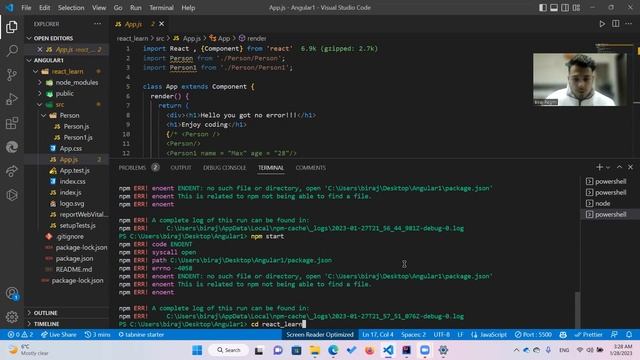Split the editor to the right
This screenshot has height=360, width=640.
coord(616,24)
